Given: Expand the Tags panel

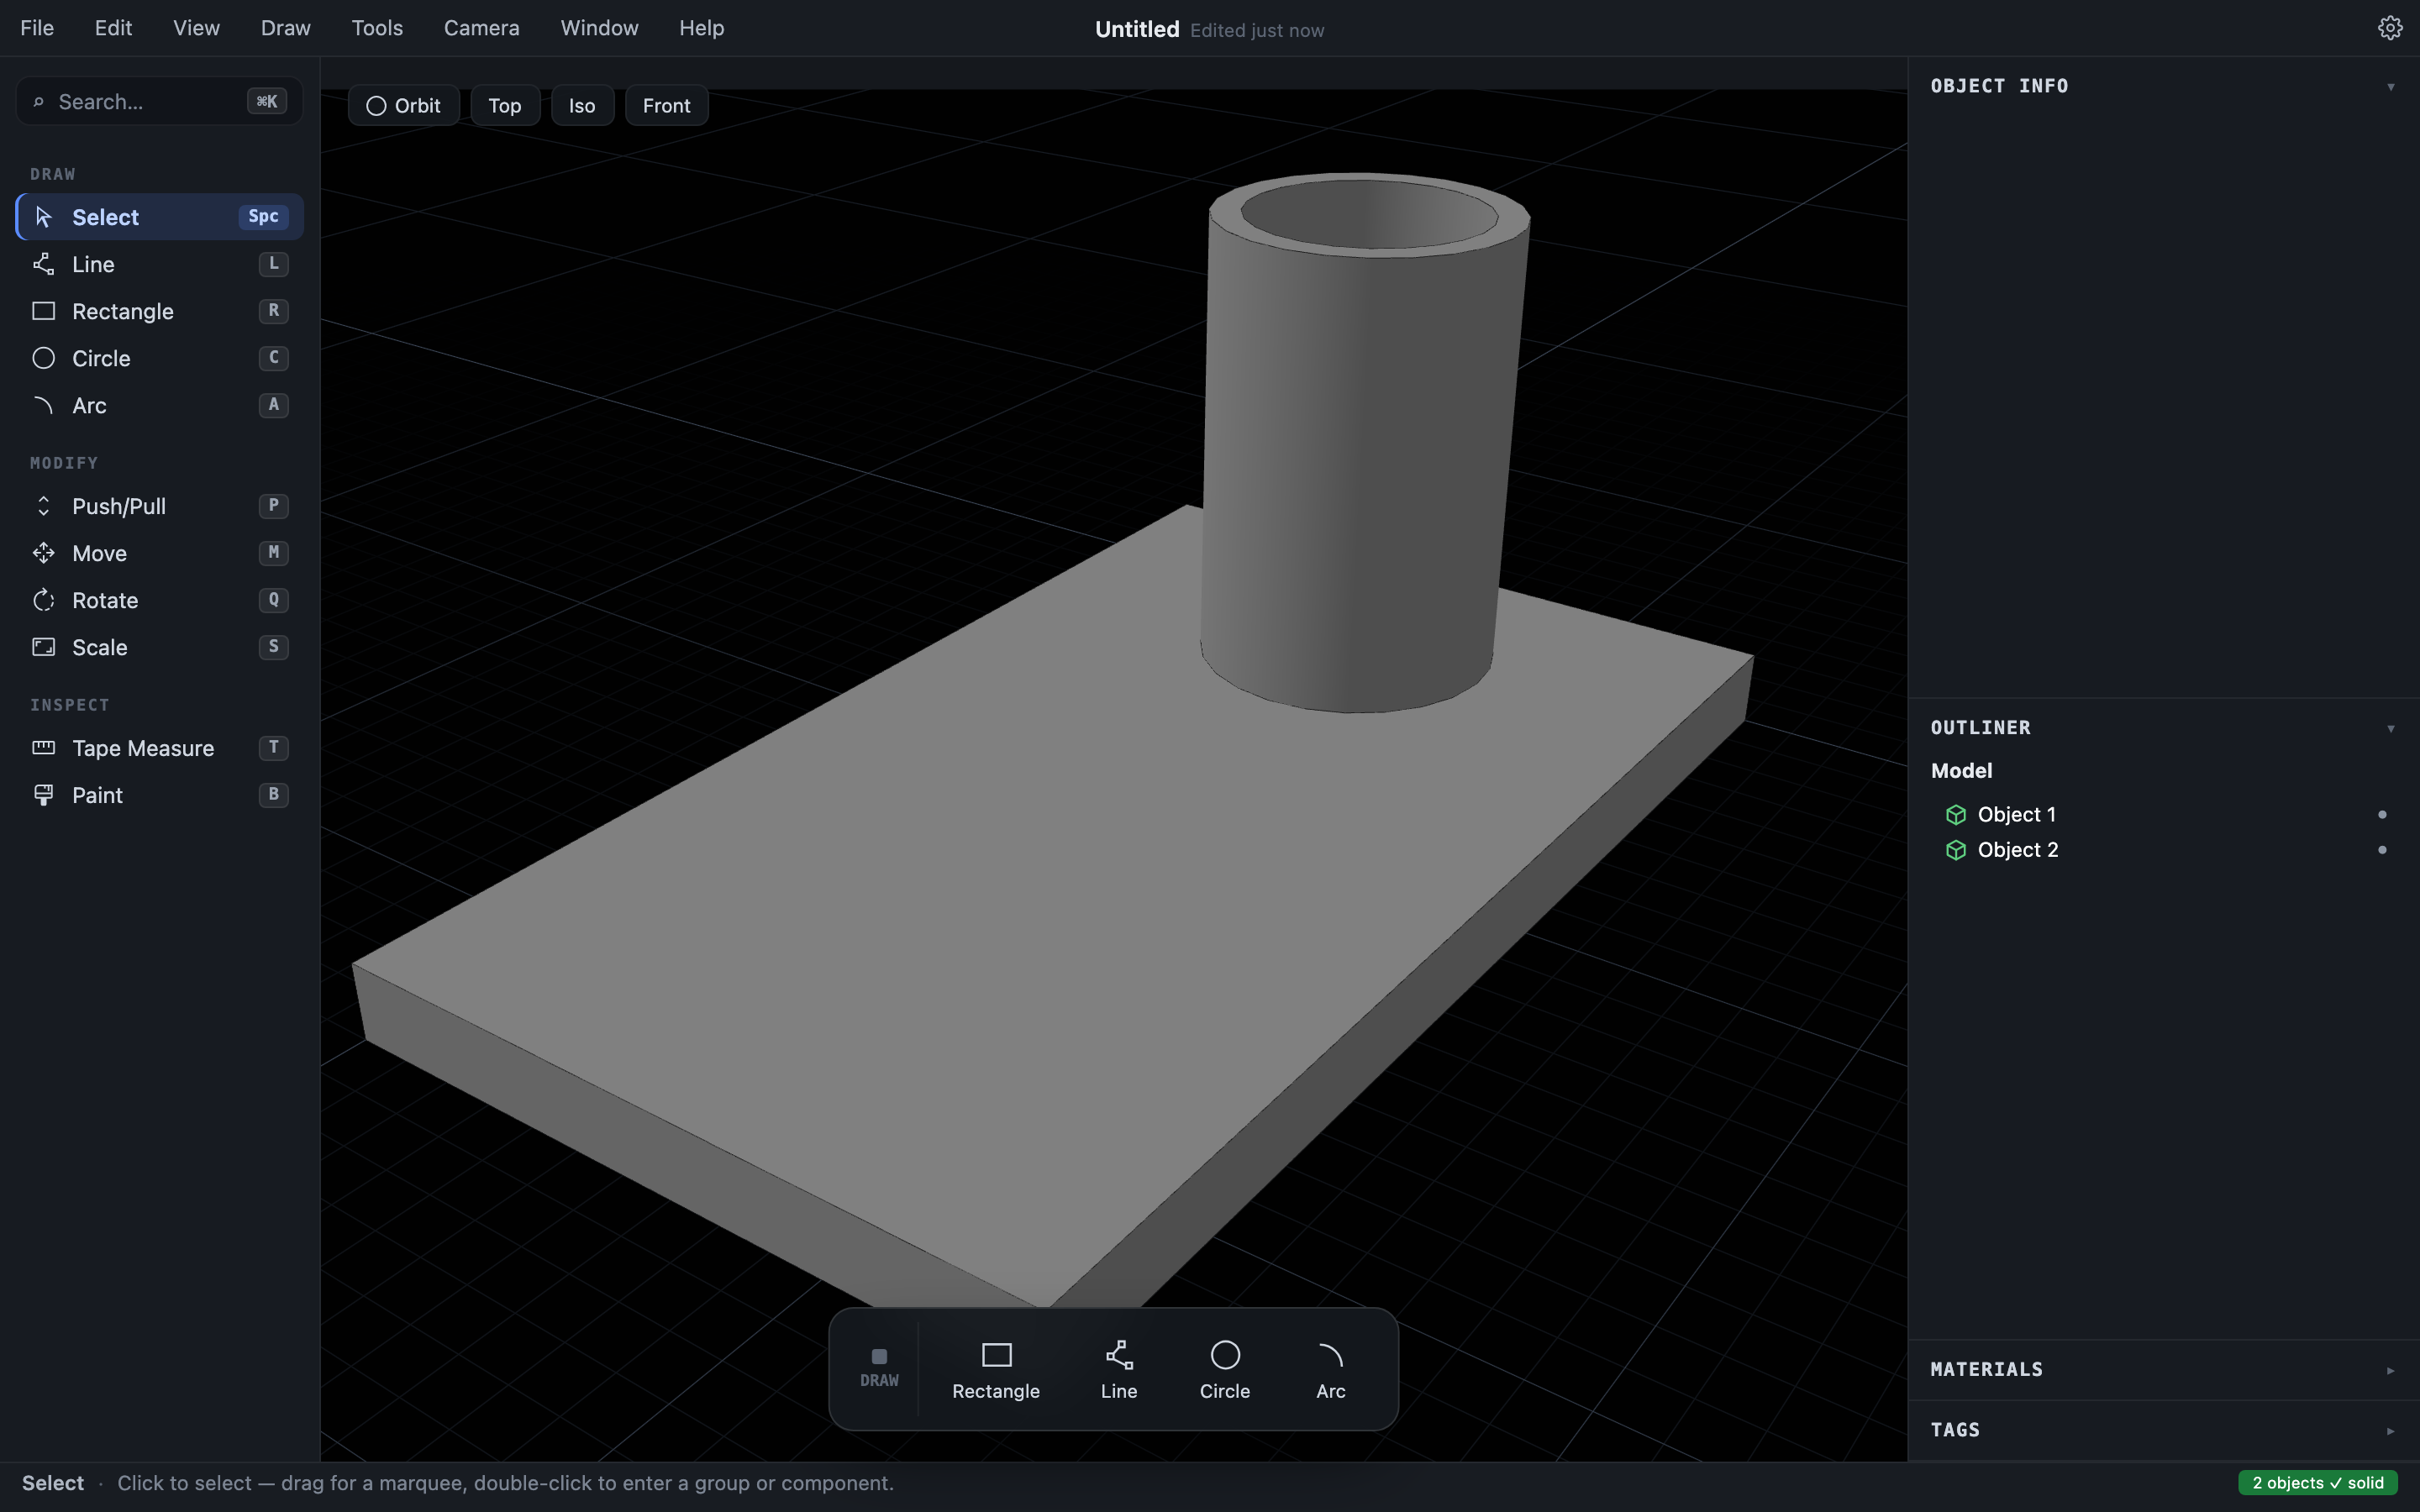Looking at the screenshot, I should point(2391,1431).
